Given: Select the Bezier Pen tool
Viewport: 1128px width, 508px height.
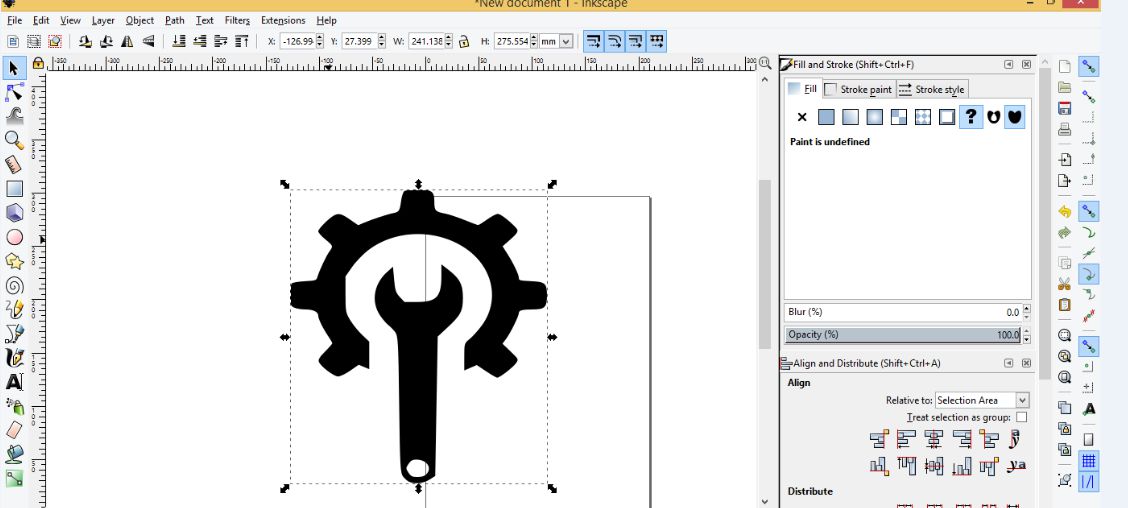Looking at the screenshot, I should pos(14,333).
